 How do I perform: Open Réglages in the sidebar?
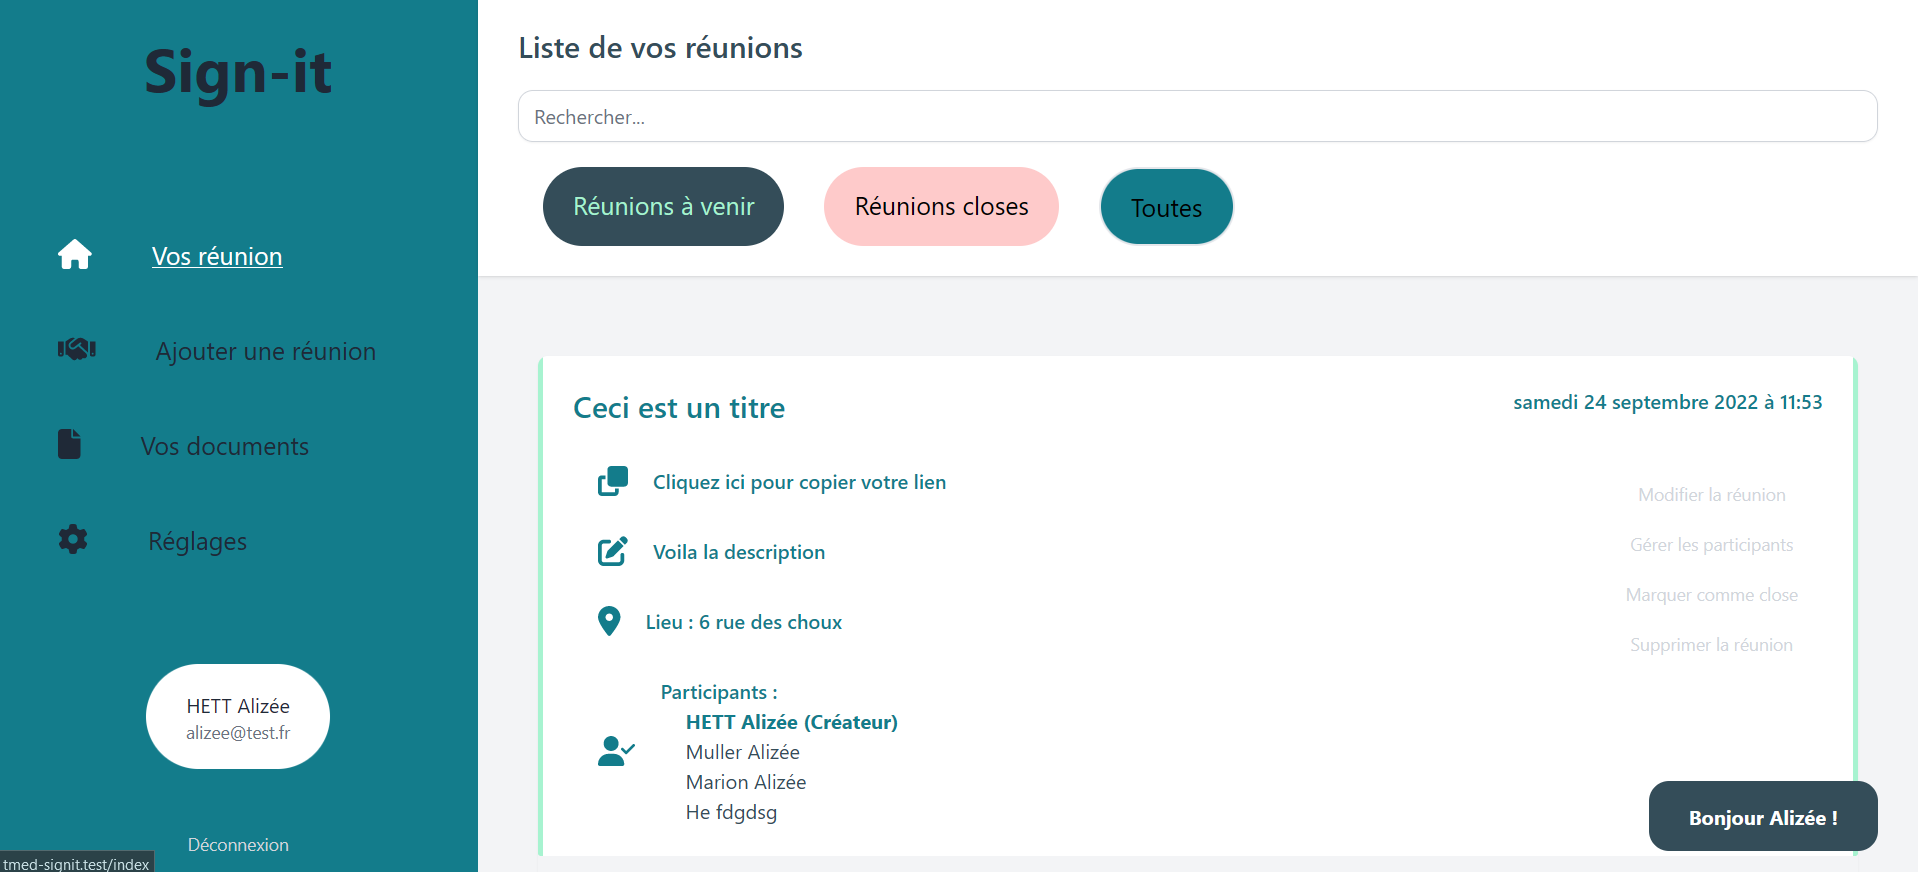point(197,541)
